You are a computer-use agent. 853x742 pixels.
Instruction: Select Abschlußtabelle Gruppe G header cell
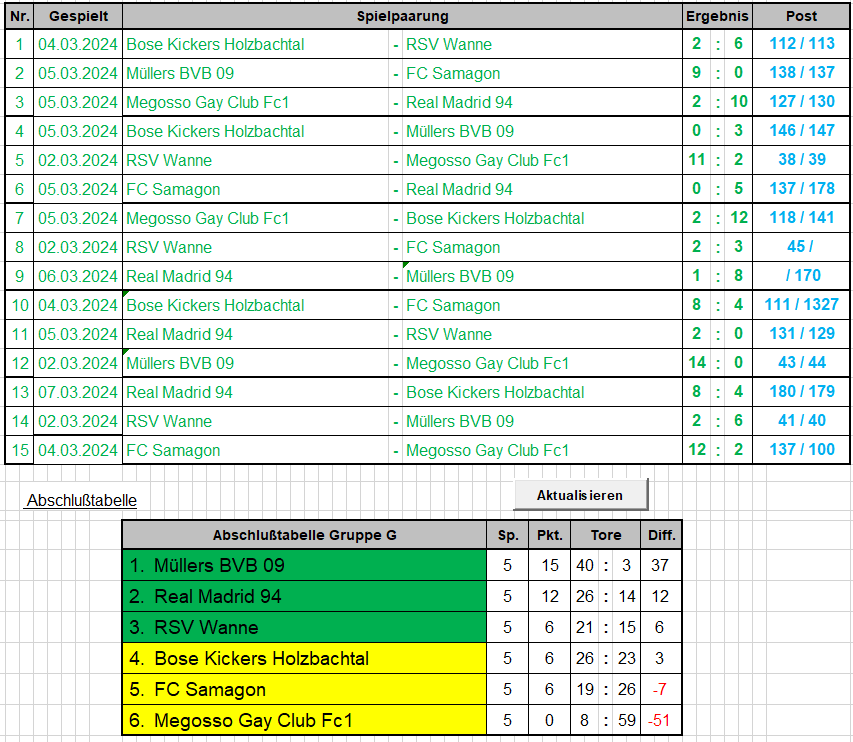(x=305, y=535)
